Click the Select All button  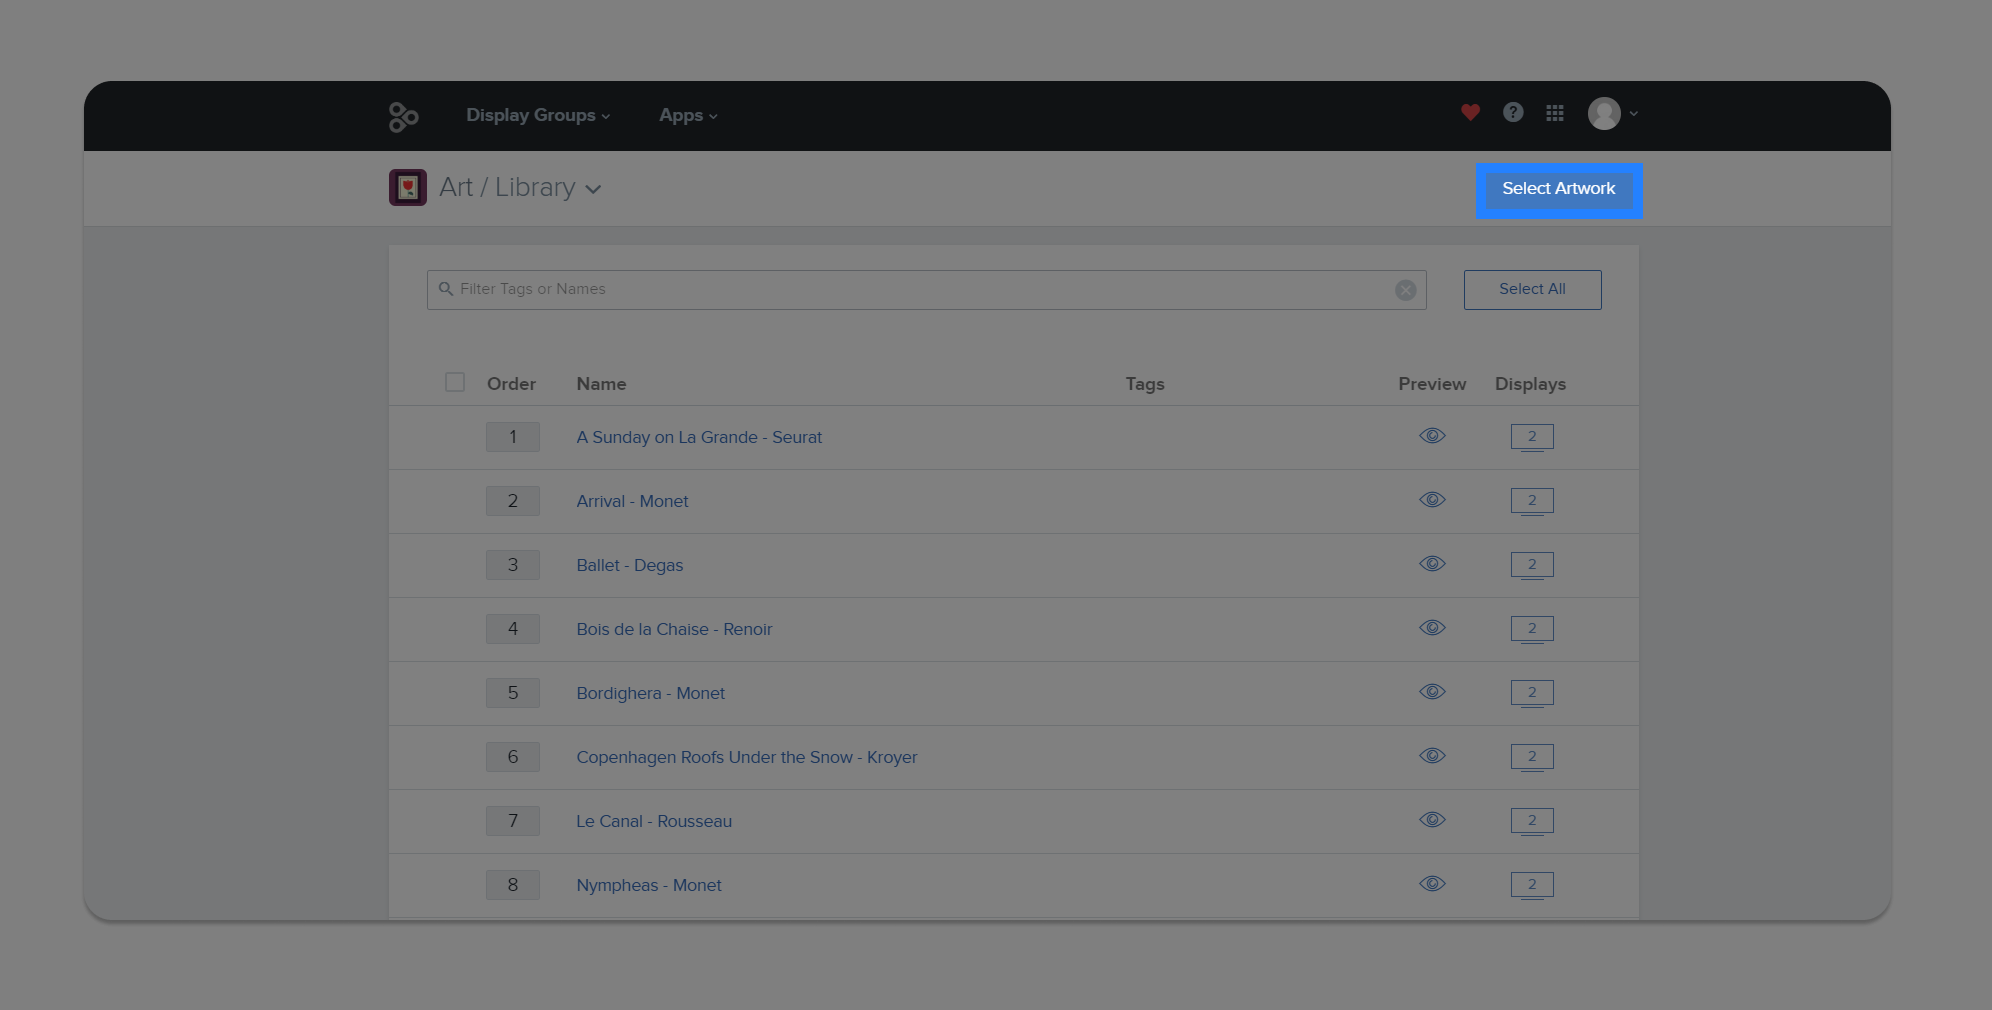(1532, 289)
